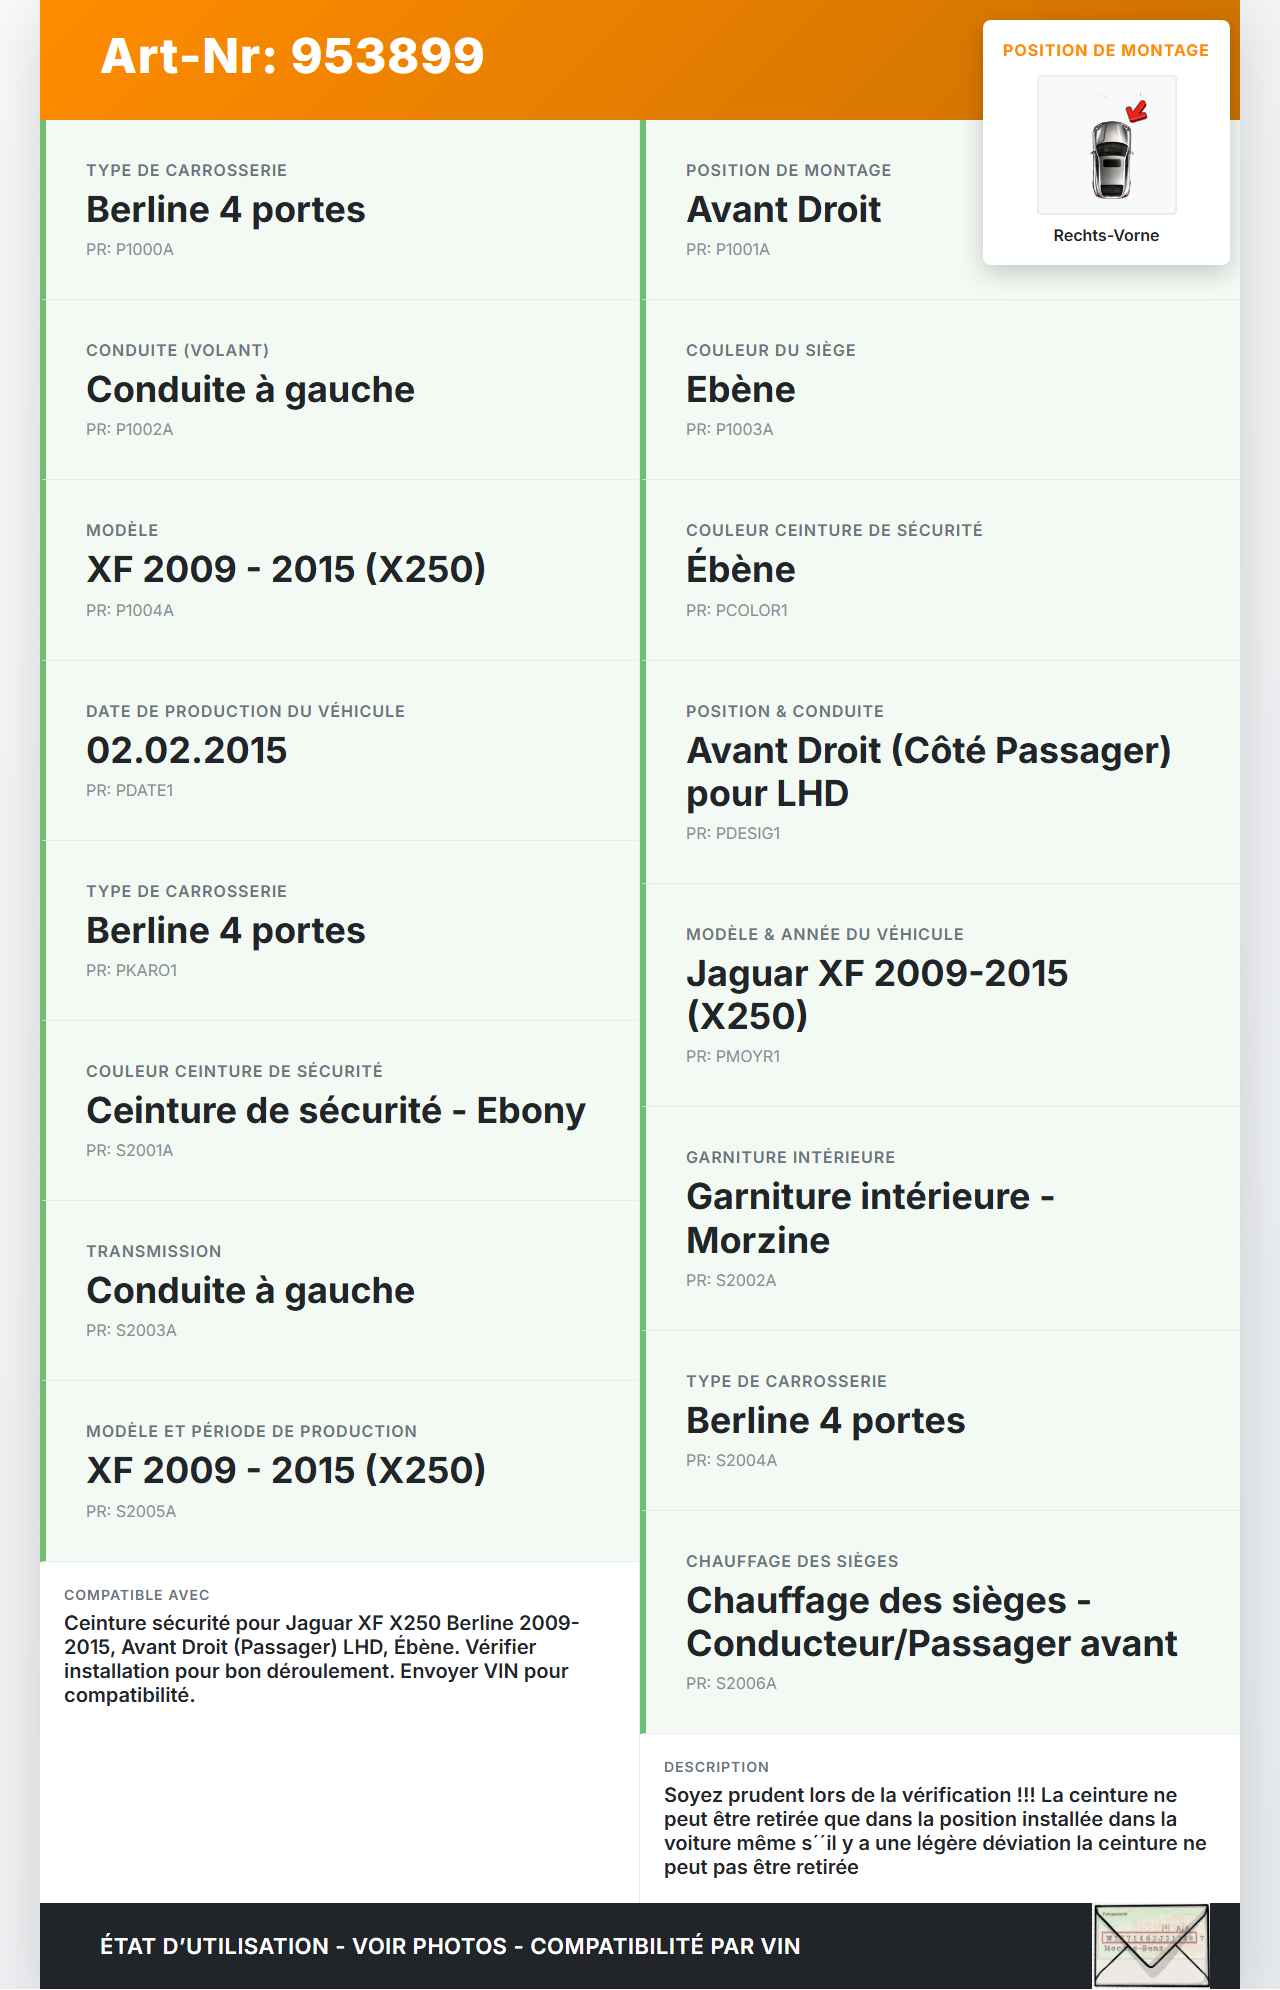Click the Art-Nr: 953899 heading
The image size is (1280, 1990).
[x=292, y=56]
